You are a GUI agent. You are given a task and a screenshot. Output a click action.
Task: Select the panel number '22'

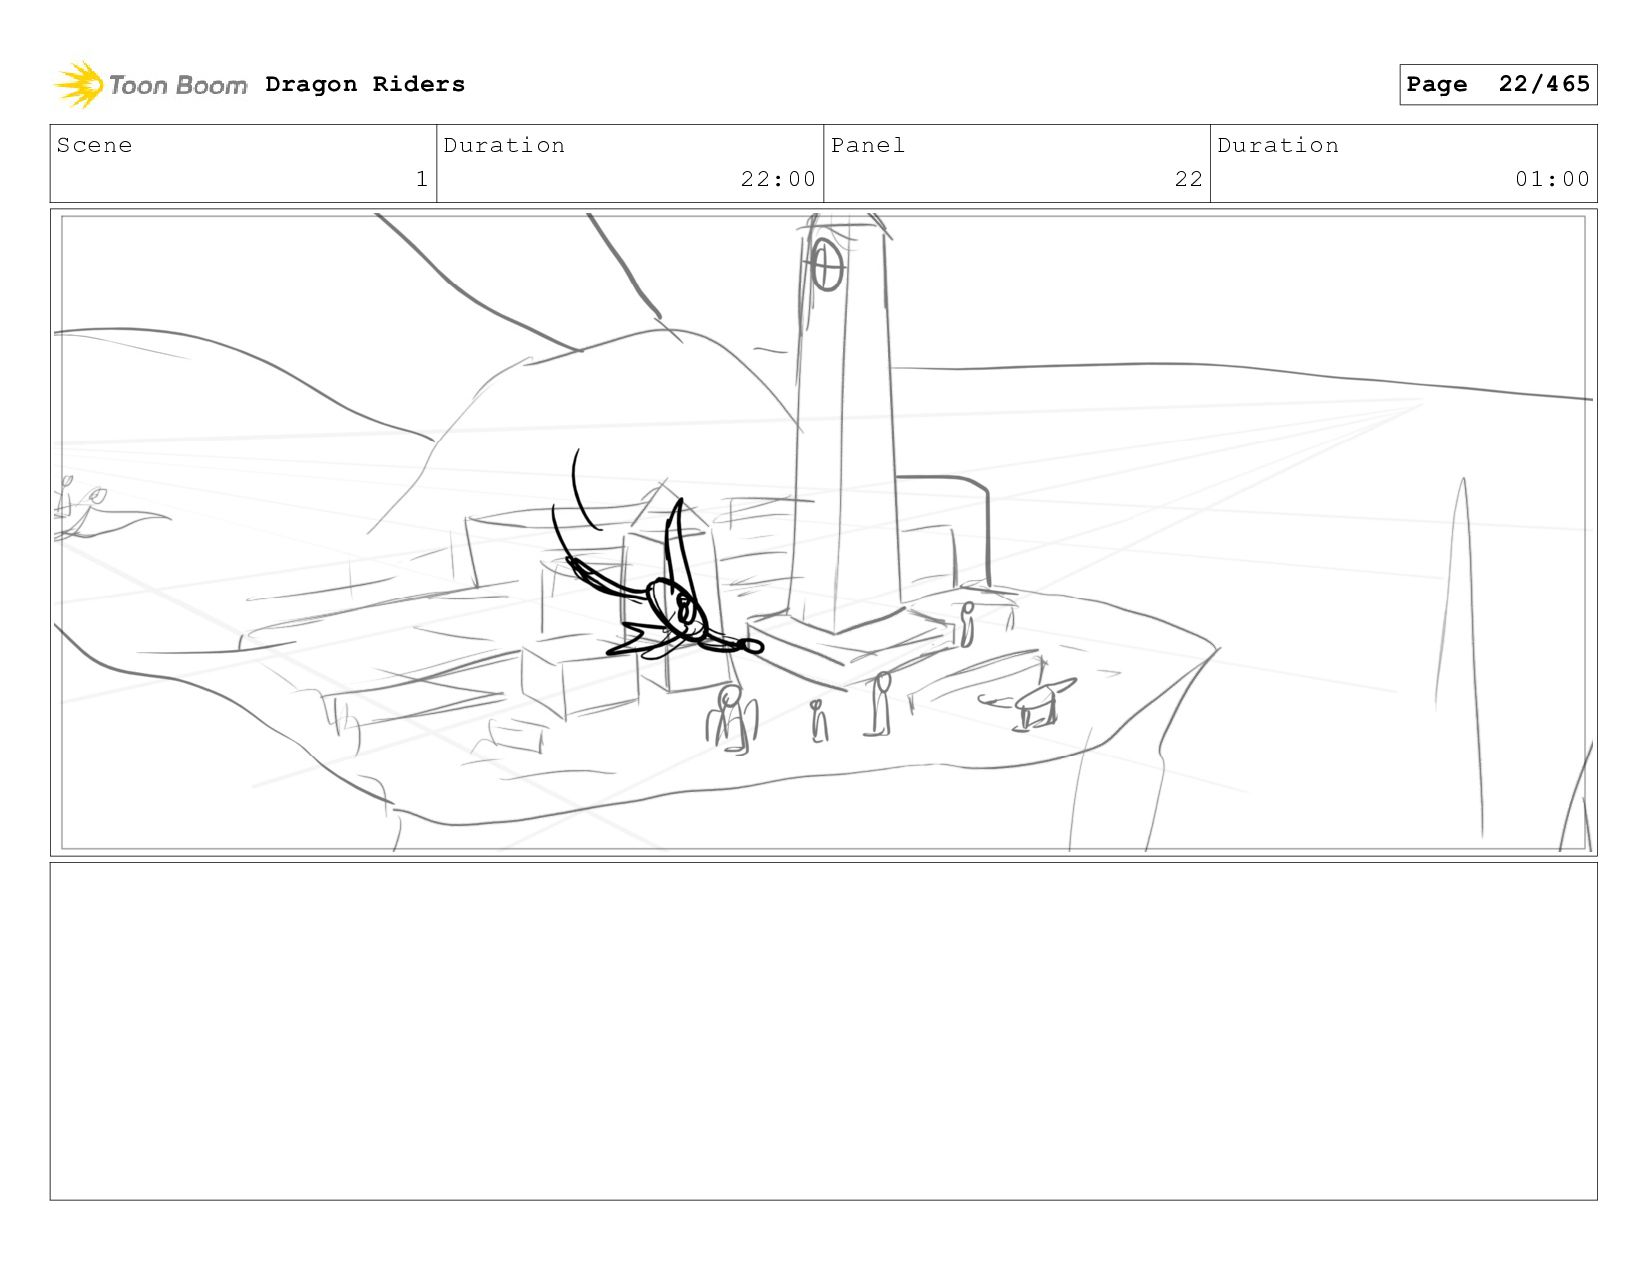click(1188, 179)
